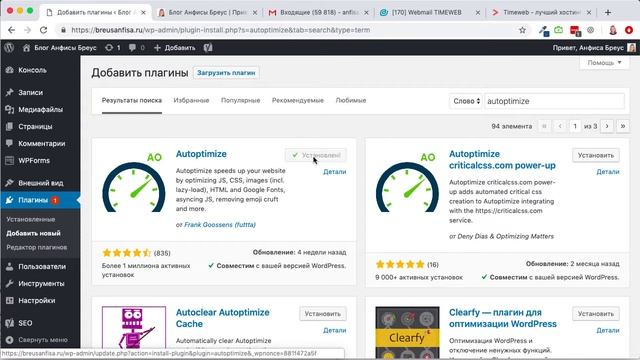This screenshot has width=640, height=360.
Task: Open author link Frank Goossens (futtta)
Action: (x=220, y=225)
